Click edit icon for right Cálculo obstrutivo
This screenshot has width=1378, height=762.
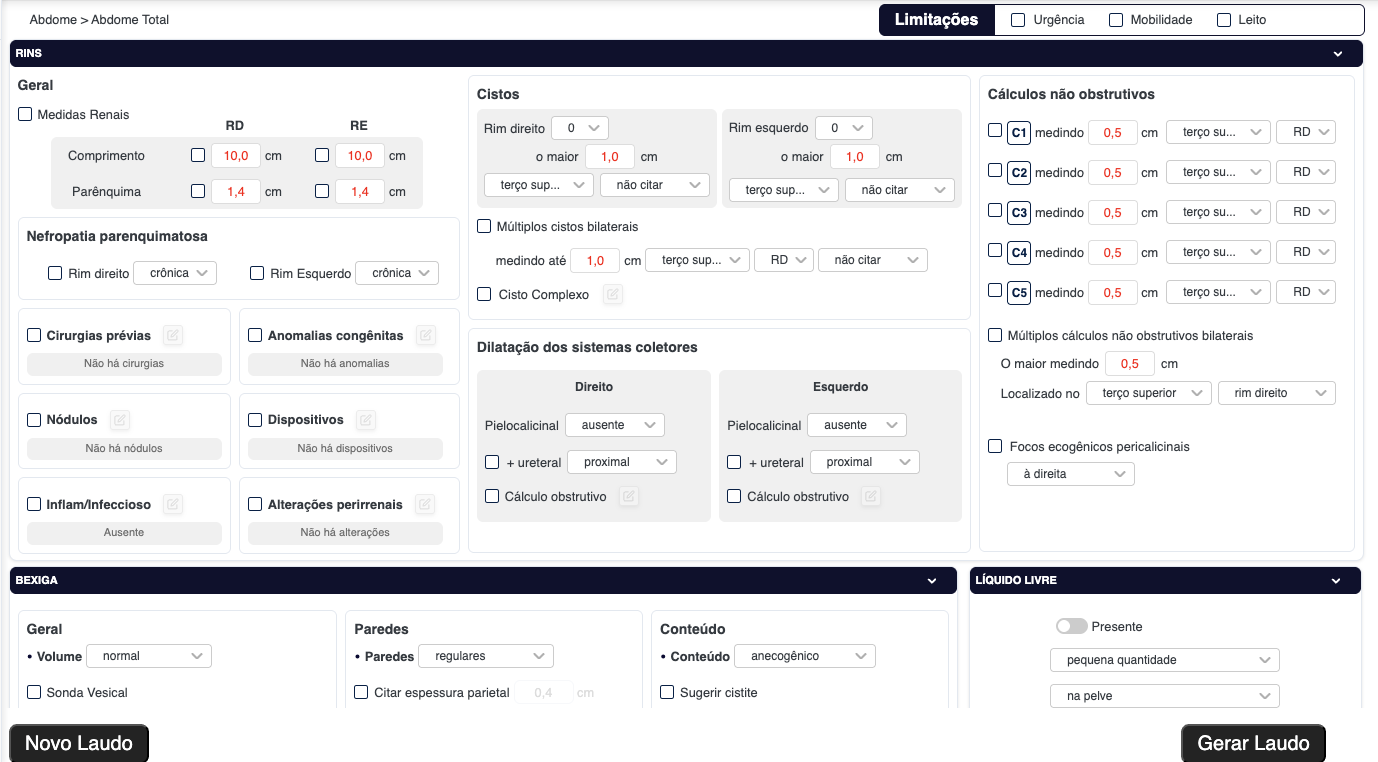pyautogui.click(x=628, y=496)
